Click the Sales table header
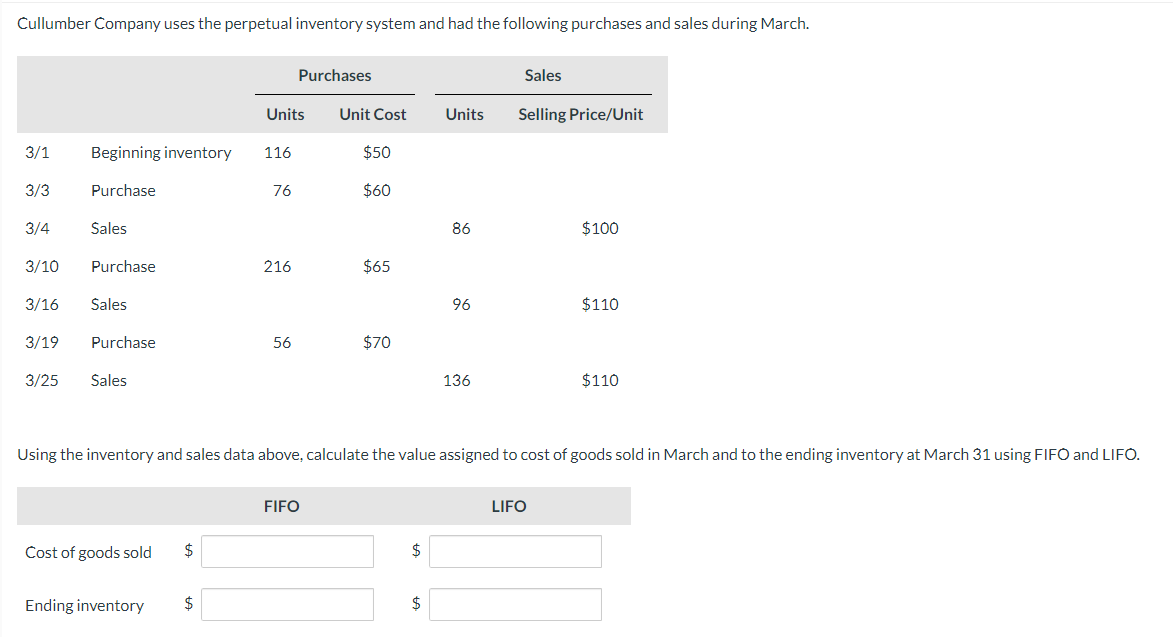 542,75
